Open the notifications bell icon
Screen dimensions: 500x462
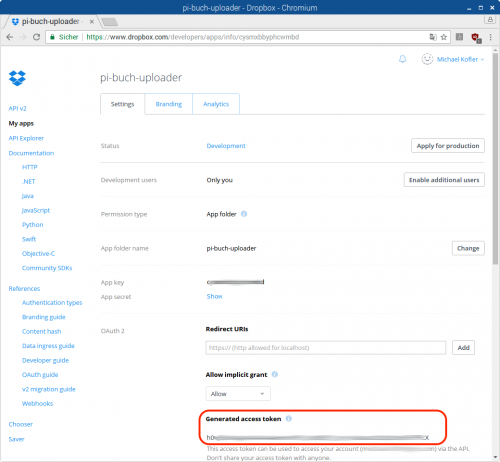[x=403, y=59]
